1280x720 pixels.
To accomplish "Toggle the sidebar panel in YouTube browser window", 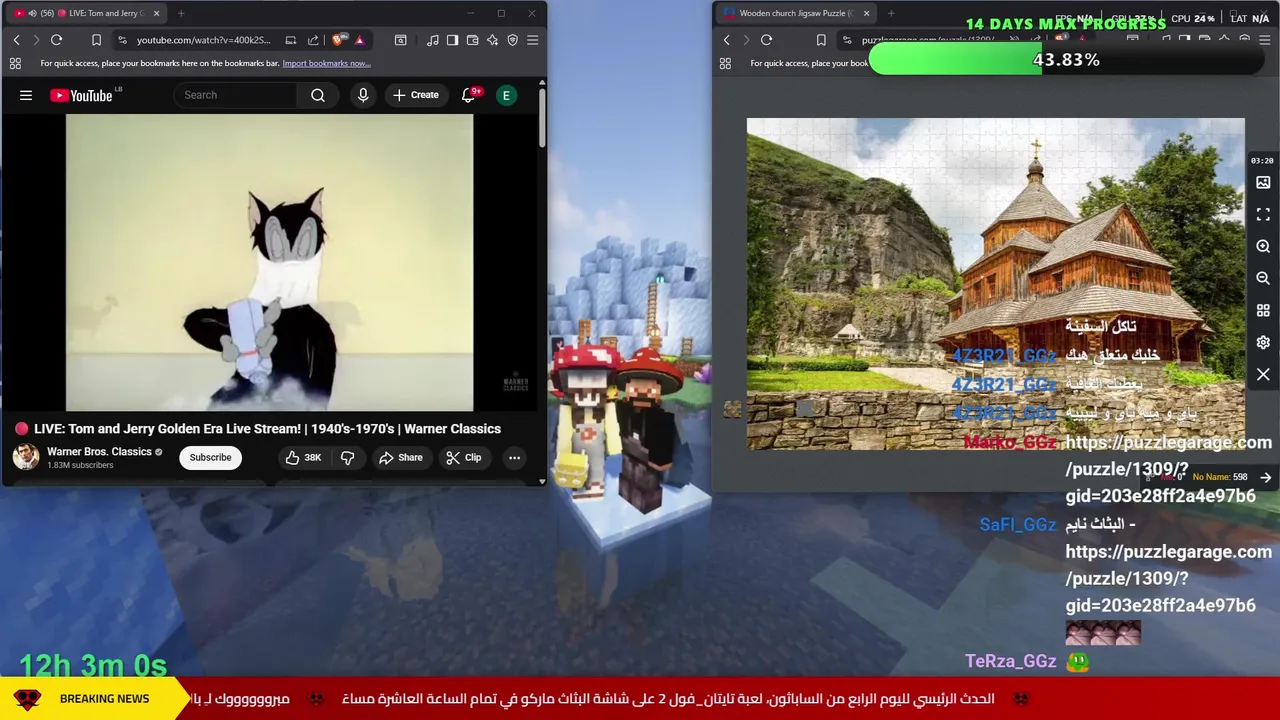I will [x=452, y=40].
